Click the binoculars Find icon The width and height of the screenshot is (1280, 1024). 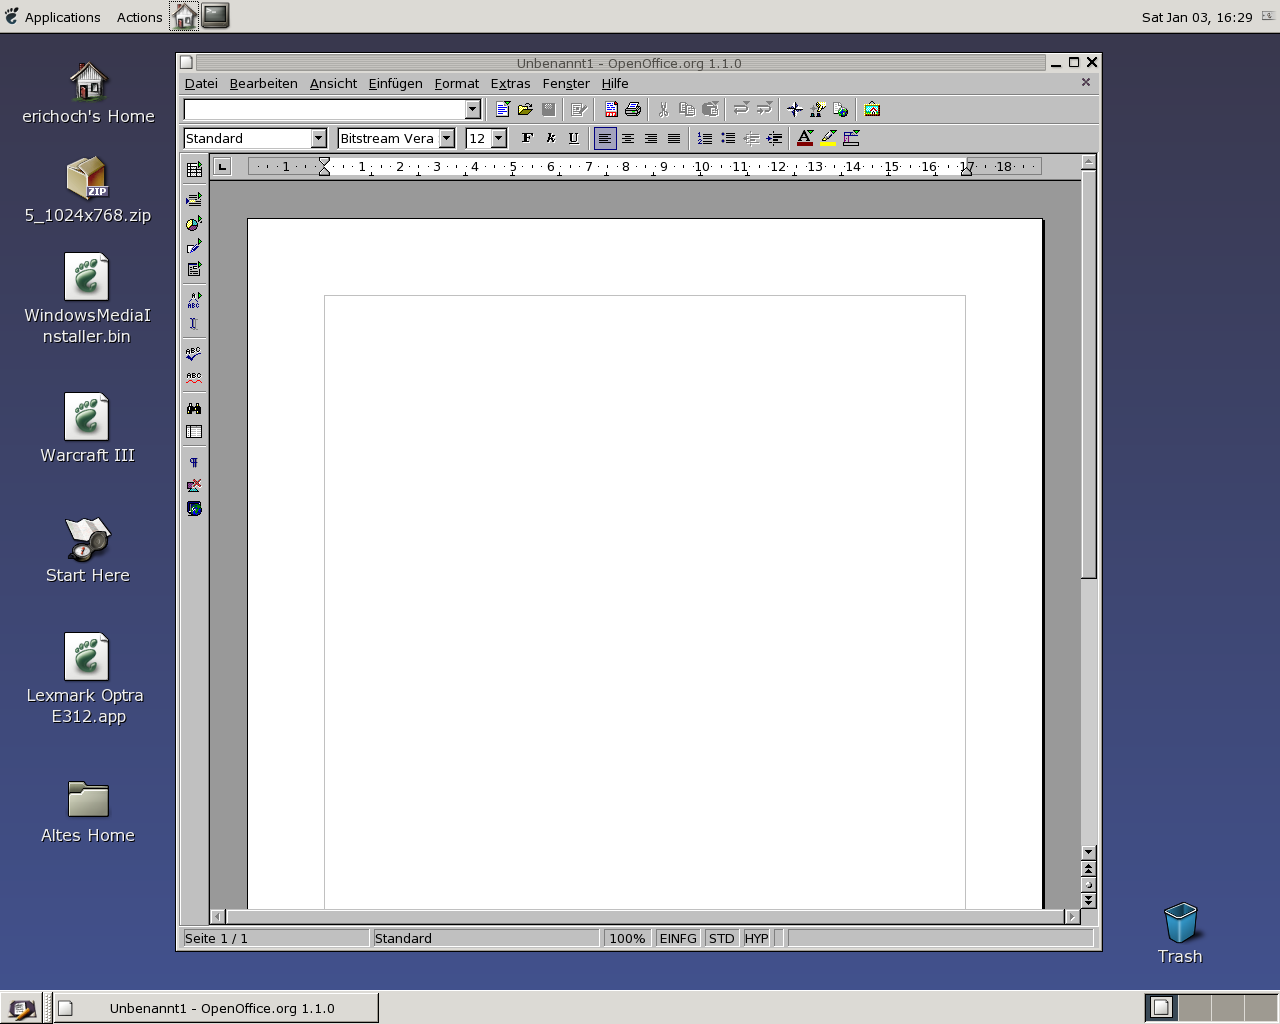click(x=194, y=408)
